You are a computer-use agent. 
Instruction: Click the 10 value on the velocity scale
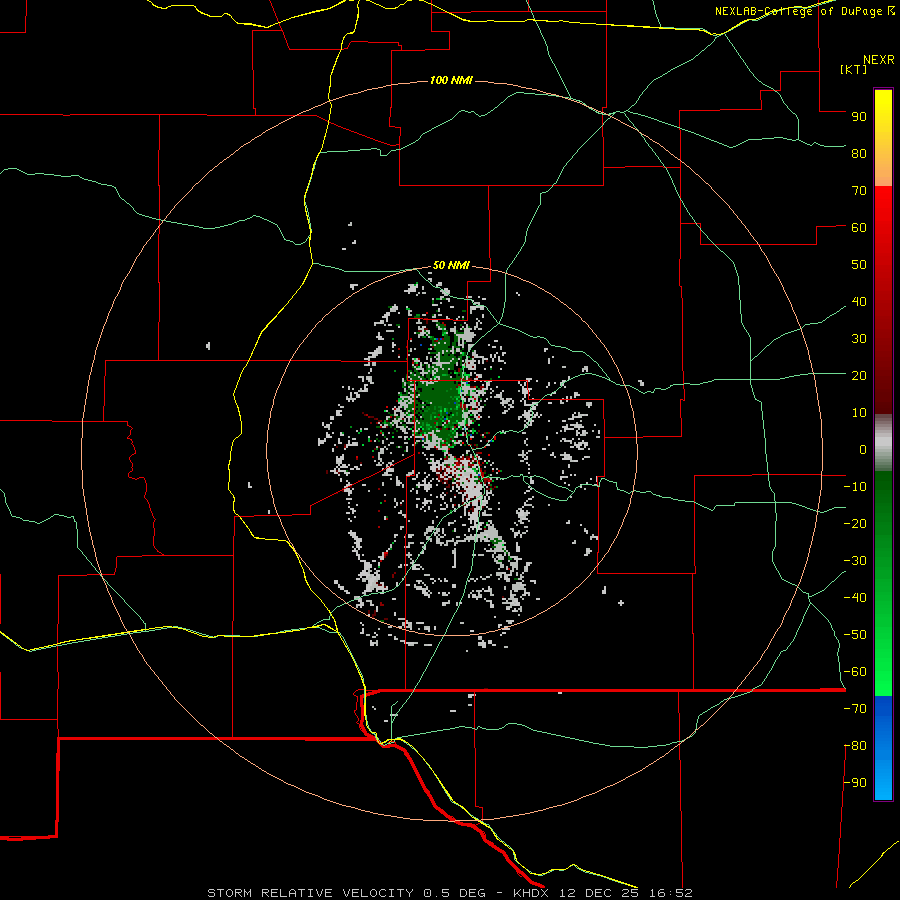tap(859, 413)
